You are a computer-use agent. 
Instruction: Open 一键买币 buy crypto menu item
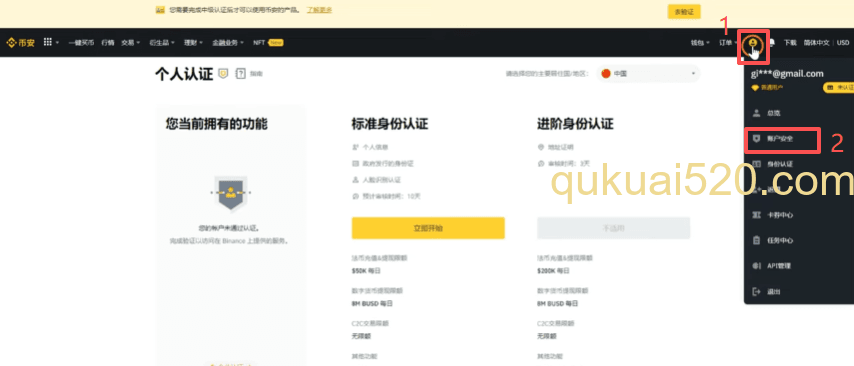pos(81,42)
